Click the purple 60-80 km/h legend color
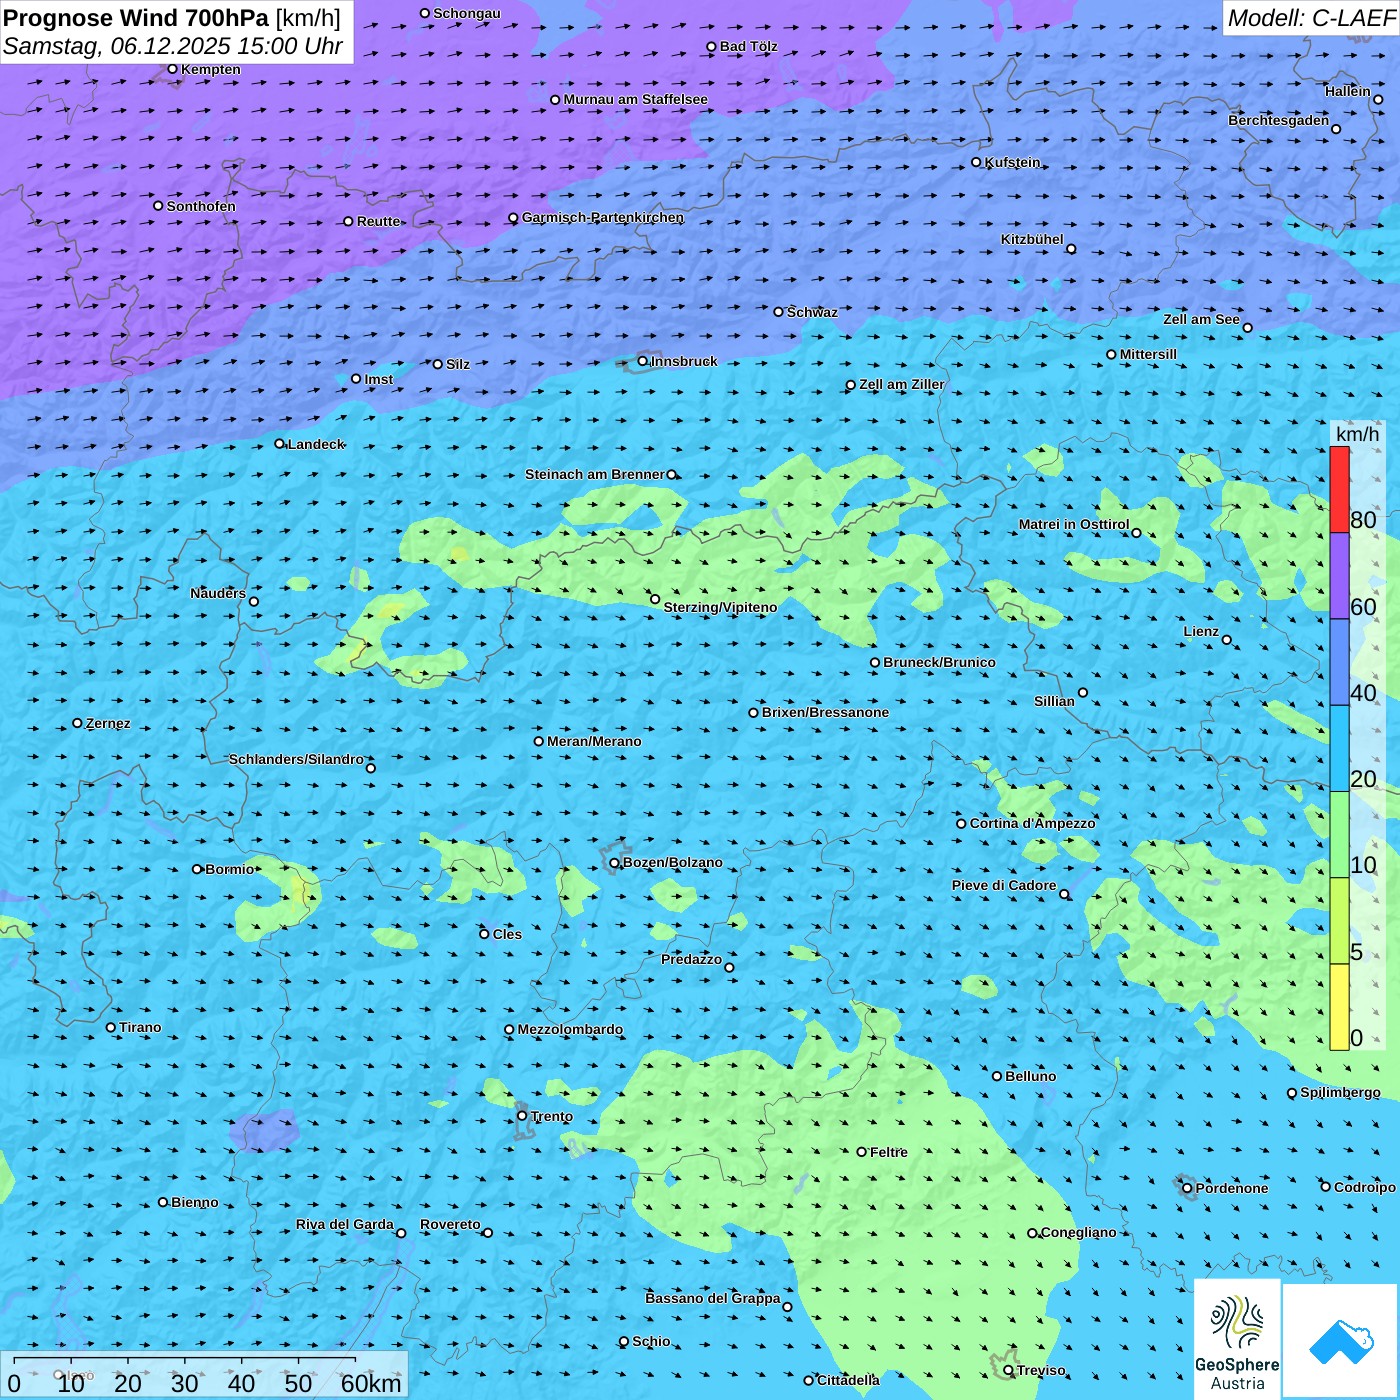This screenshot has width=1400, height=1400. tap(1339, 576)
